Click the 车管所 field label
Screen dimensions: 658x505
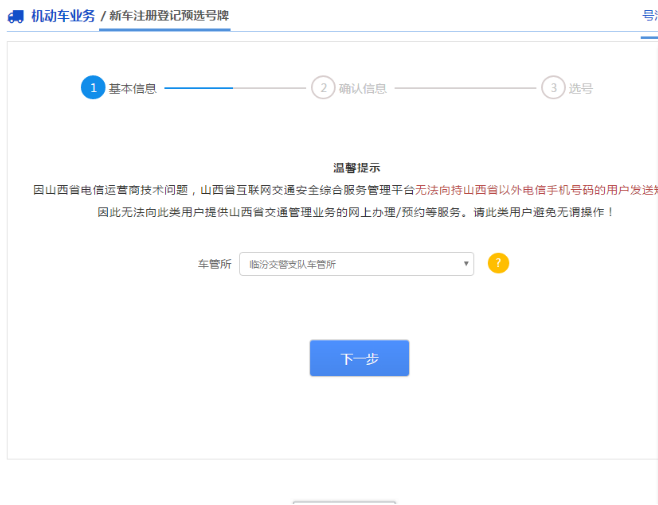click(214, 264)
